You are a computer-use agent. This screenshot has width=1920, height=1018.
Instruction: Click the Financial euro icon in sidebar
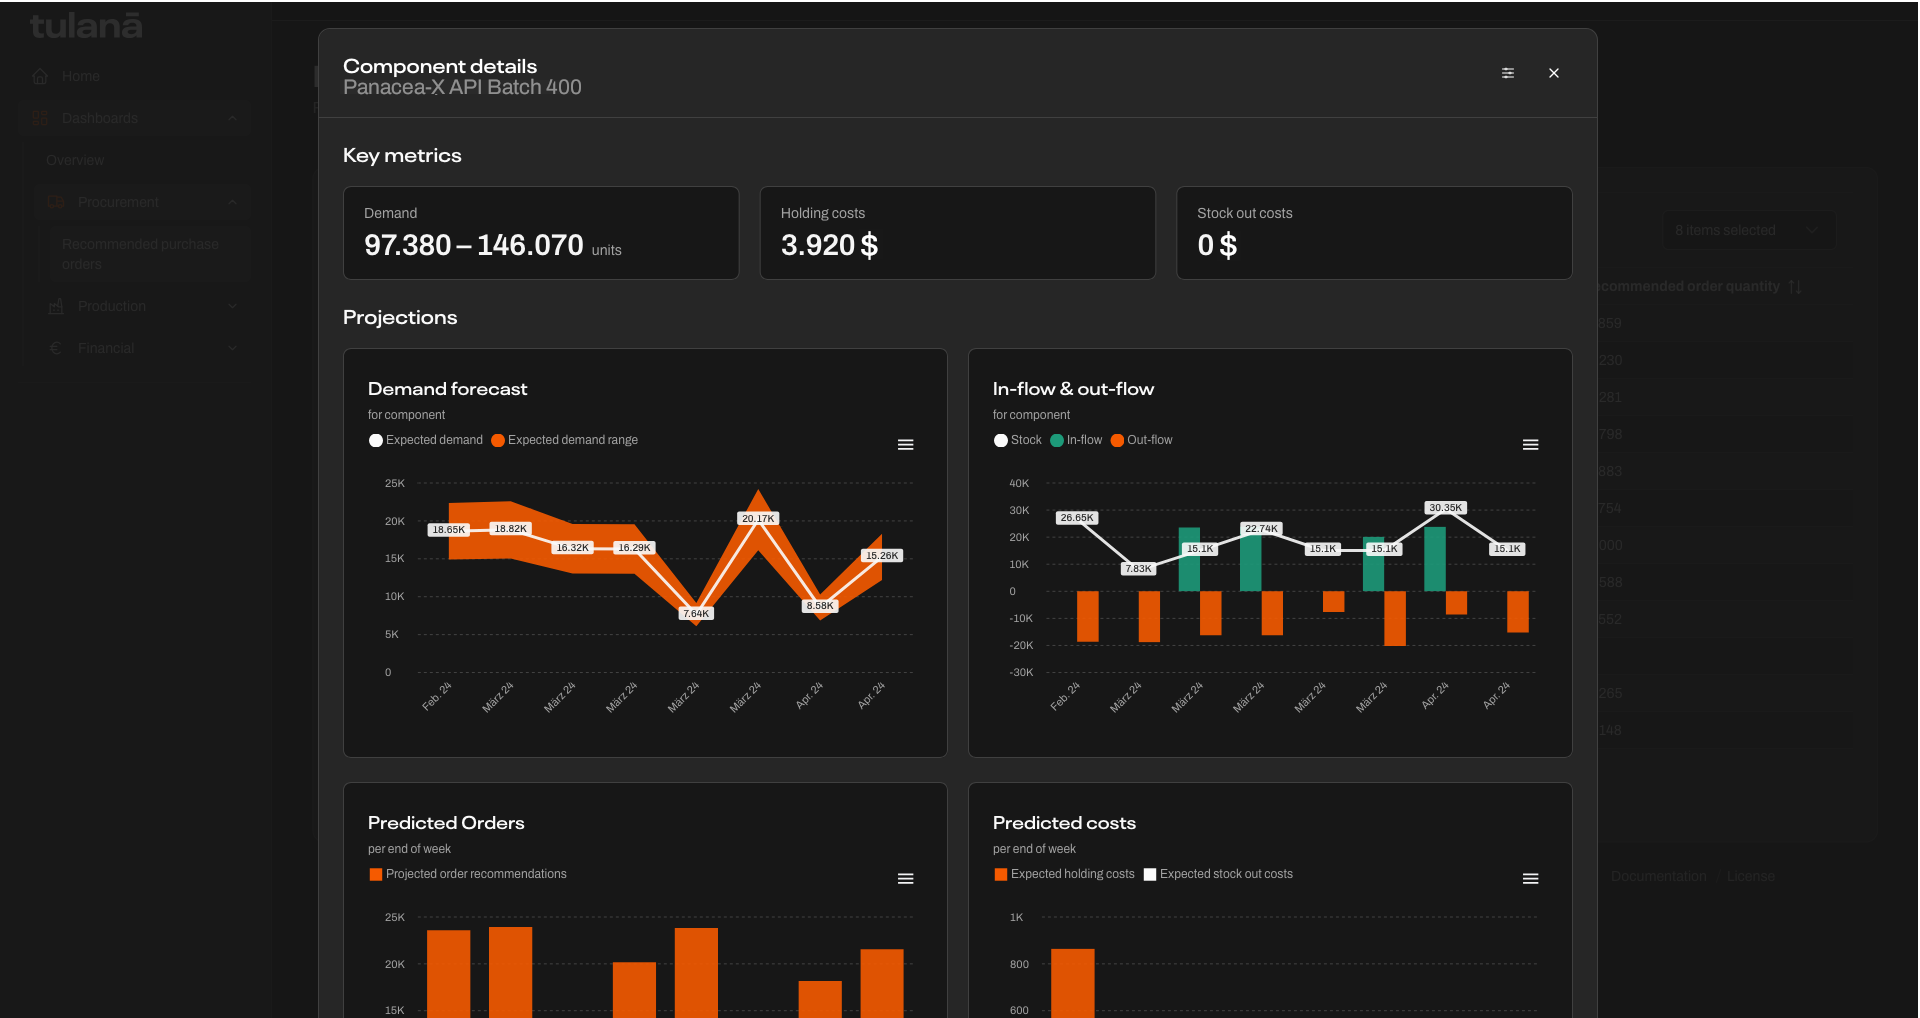pos(55,348)
